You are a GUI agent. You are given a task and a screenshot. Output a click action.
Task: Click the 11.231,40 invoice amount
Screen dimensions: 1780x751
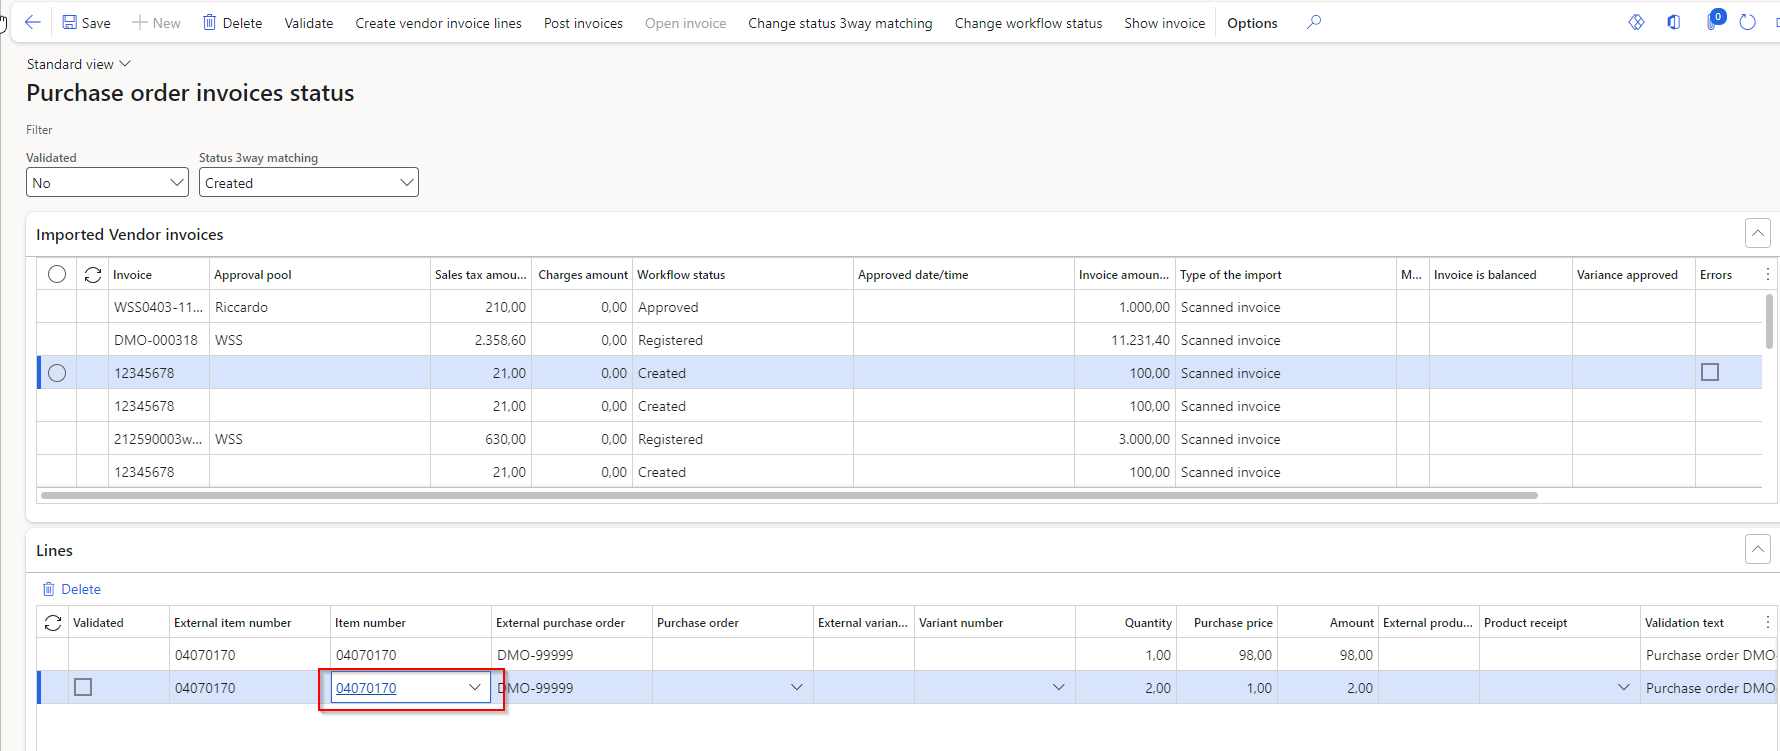tap(1124, 340)
